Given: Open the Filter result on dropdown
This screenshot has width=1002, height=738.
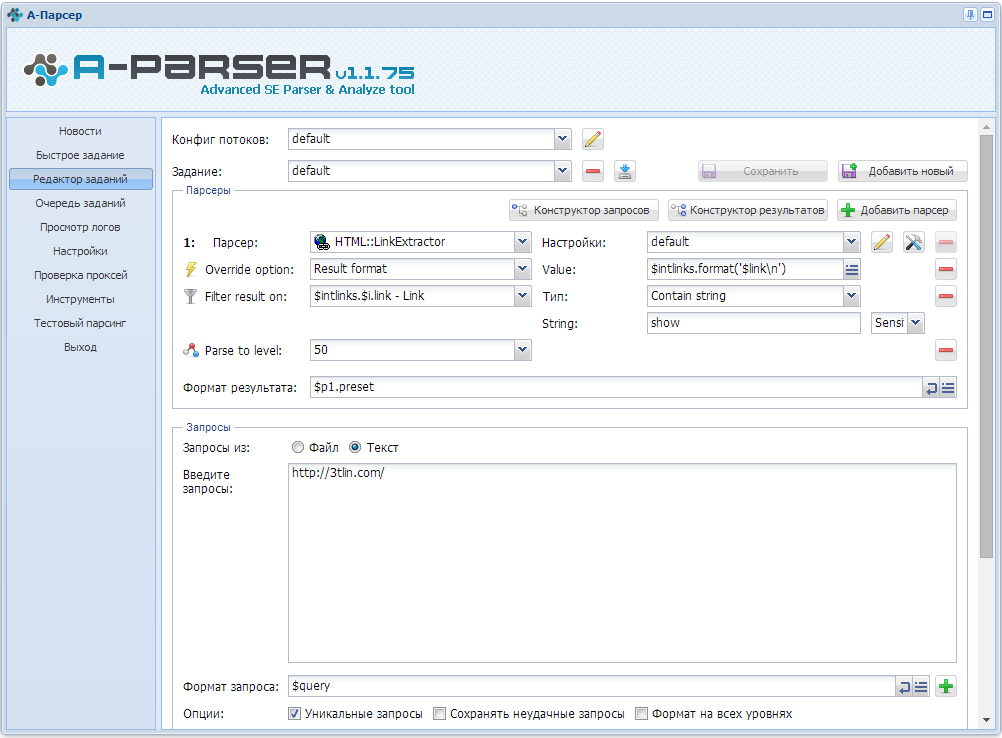Looking at the screenshot, I should click(x=523, y=295).
